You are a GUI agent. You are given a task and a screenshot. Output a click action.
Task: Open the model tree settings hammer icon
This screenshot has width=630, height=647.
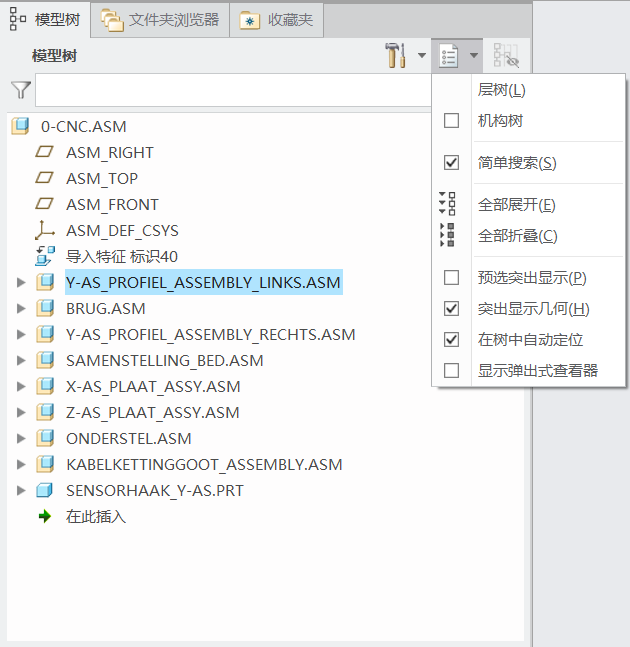396,56
